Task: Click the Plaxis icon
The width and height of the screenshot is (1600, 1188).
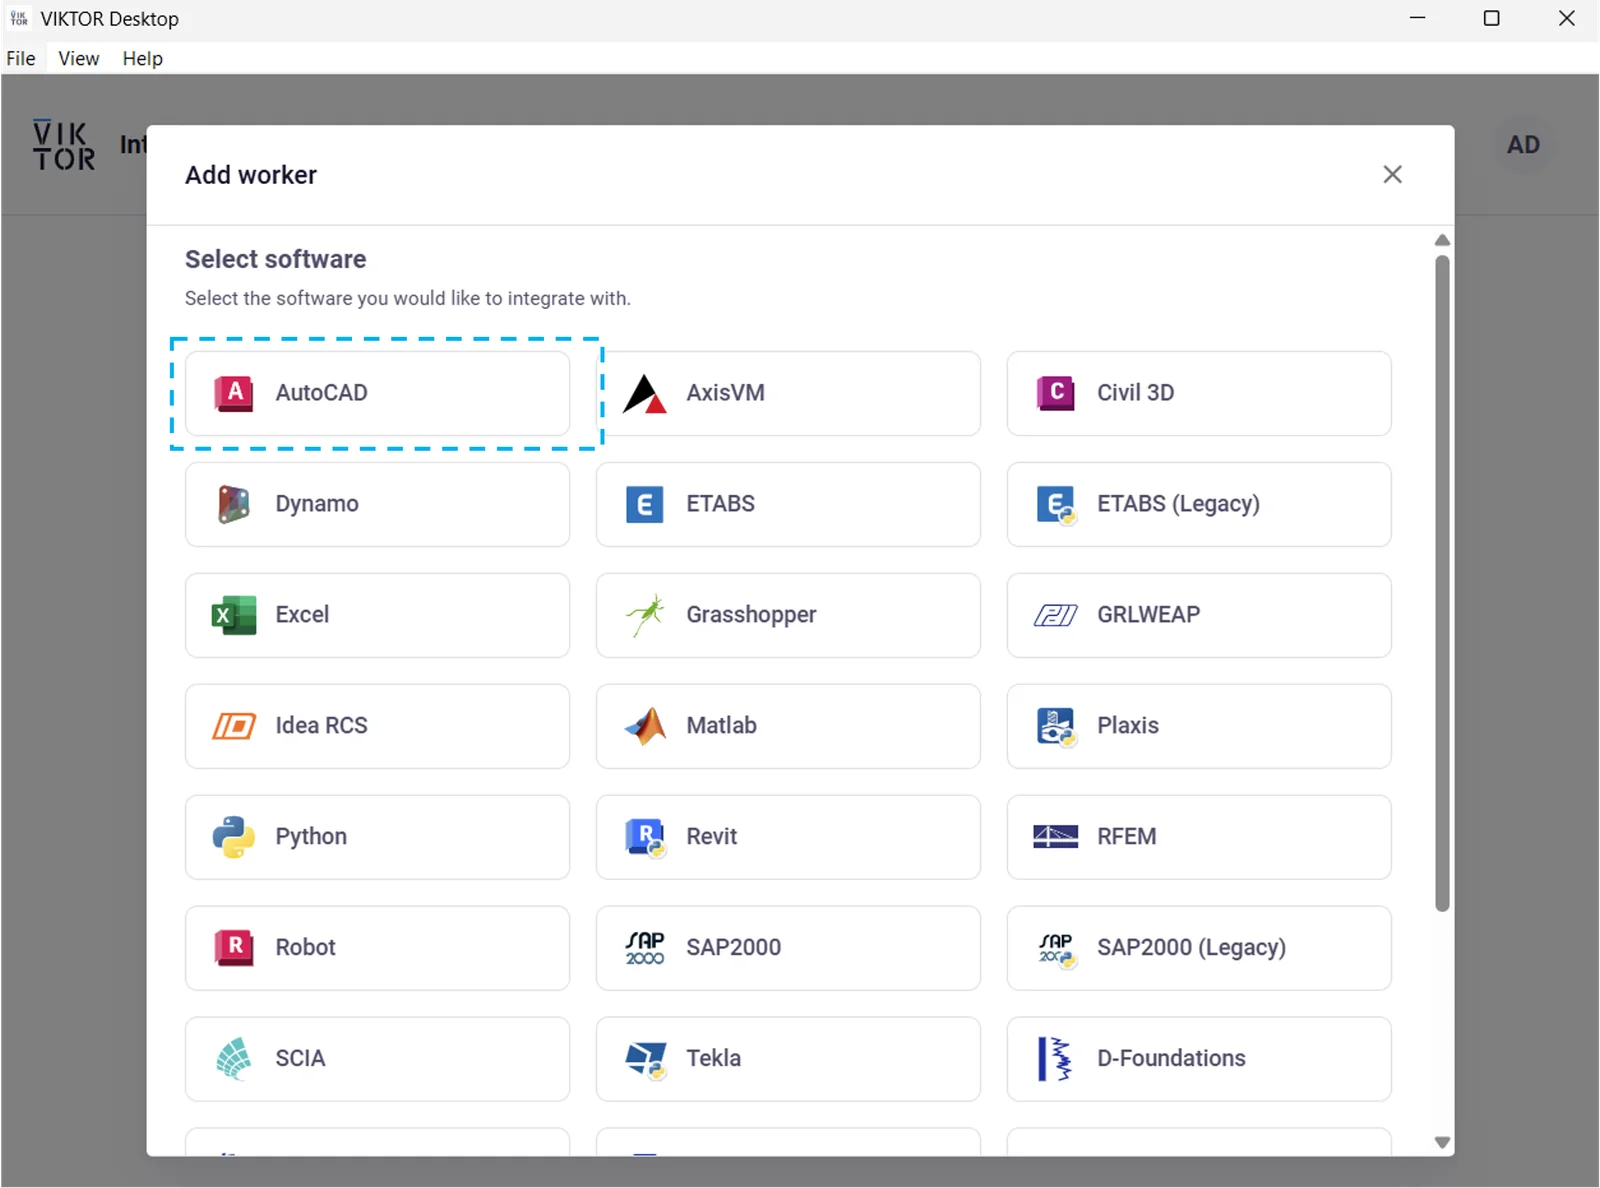Action: click(1055, 727)
